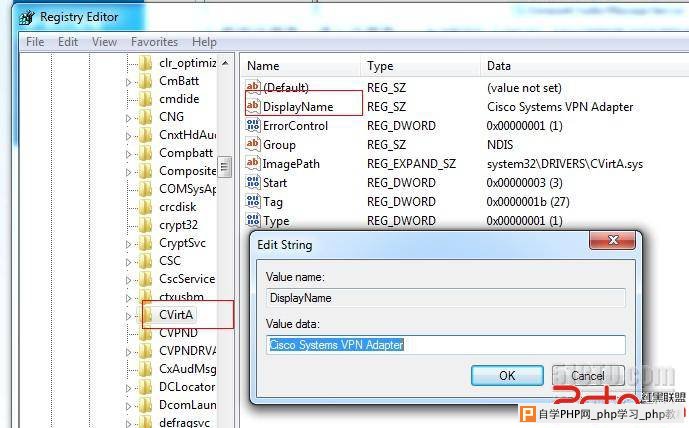Click the string icon beside DisplayName
This screenshot has height=428, width=689.
click(253, 106)
